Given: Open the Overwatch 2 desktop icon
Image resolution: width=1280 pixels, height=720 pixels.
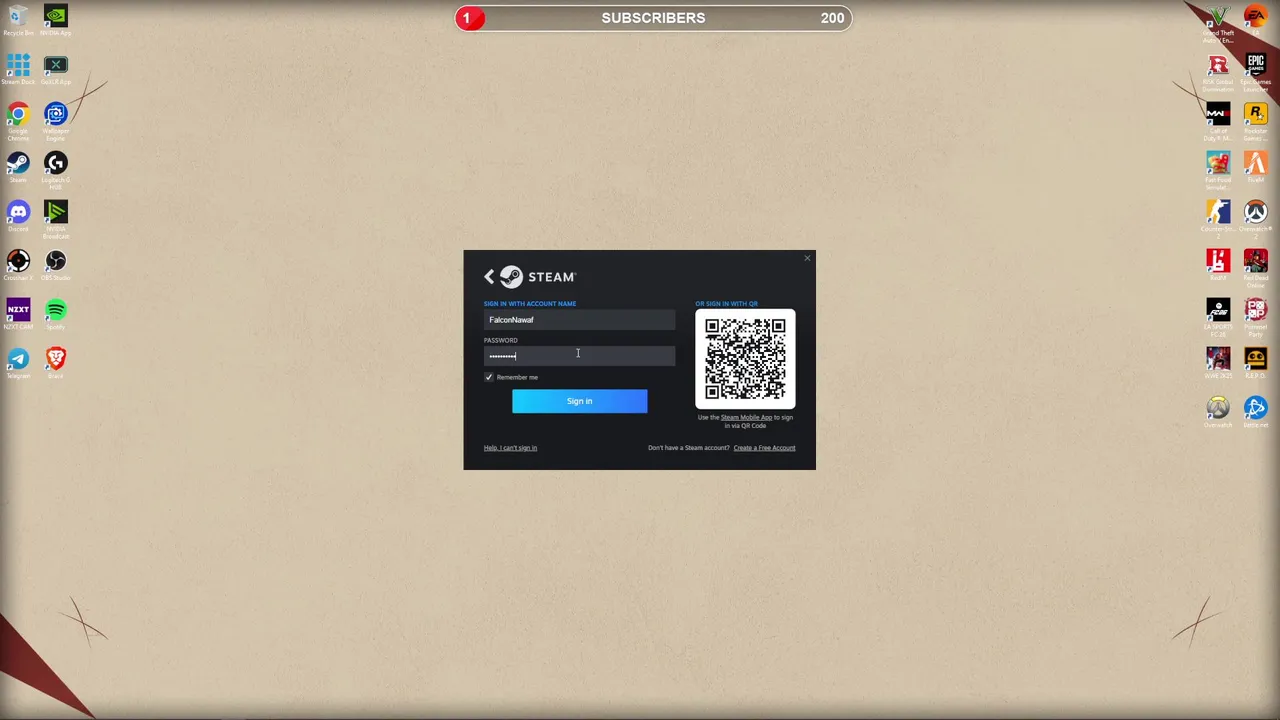Looking at the screenshot, I should (1256, 218).
